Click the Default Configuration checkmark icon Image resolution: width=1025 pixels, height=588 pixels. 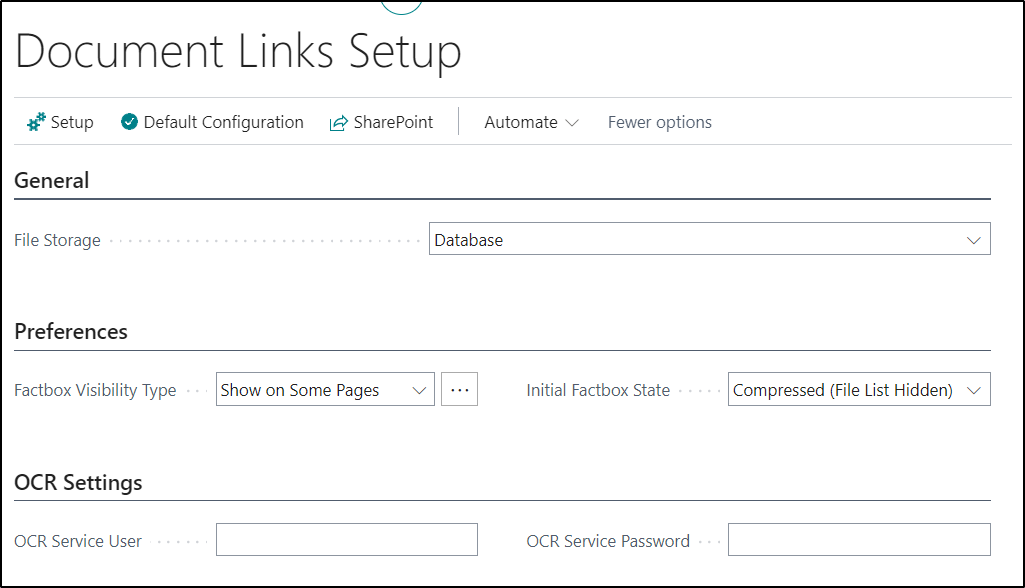pos(129,121)
